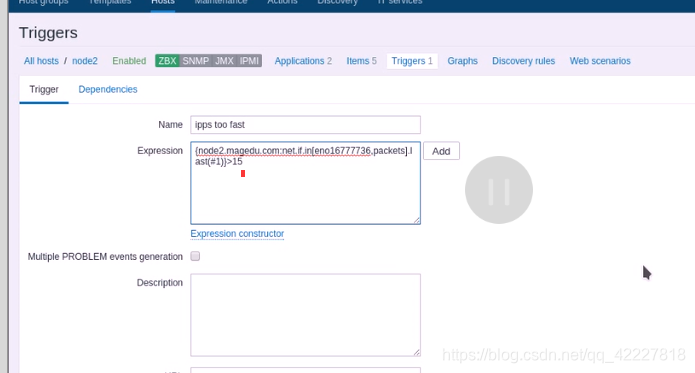Image resolution: width=695 pixels, height=373 pixels.
Task: Click the JMX availability badge
Action: click(x=224, y=61)
